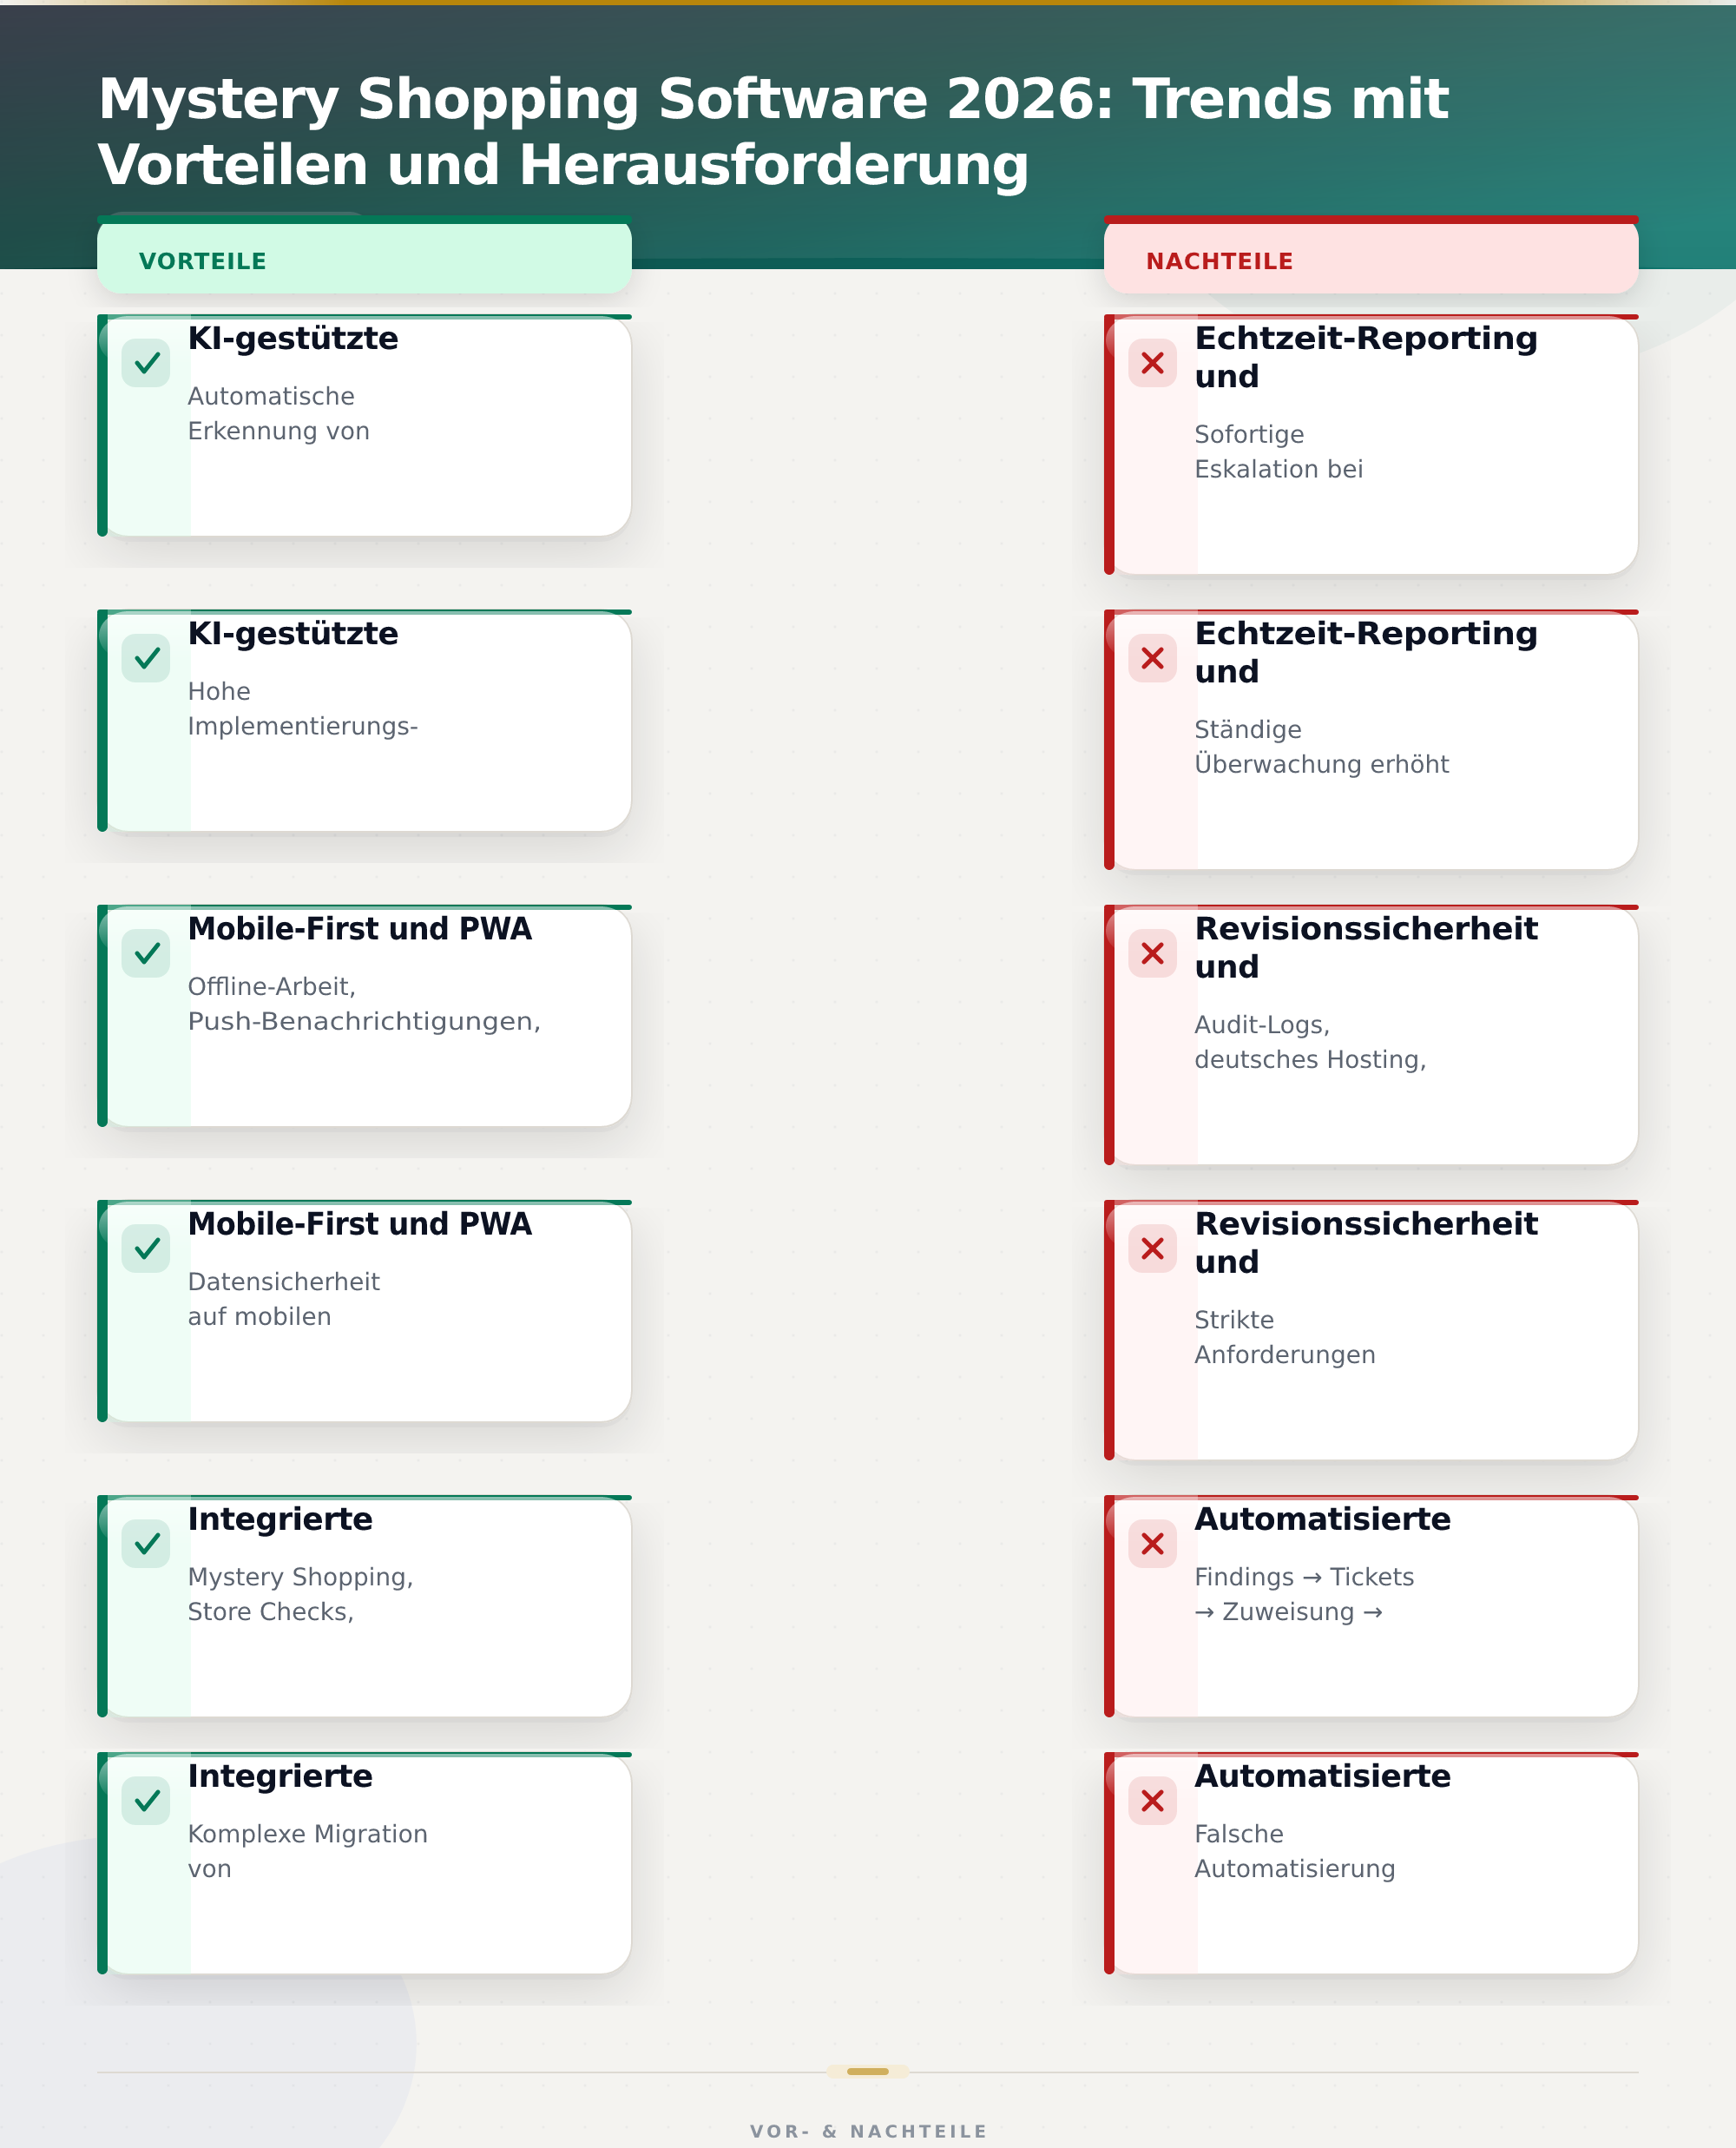
Task: Click checkmark icon beside 'Komplexe Migration von'
Action: (146, 1800)
